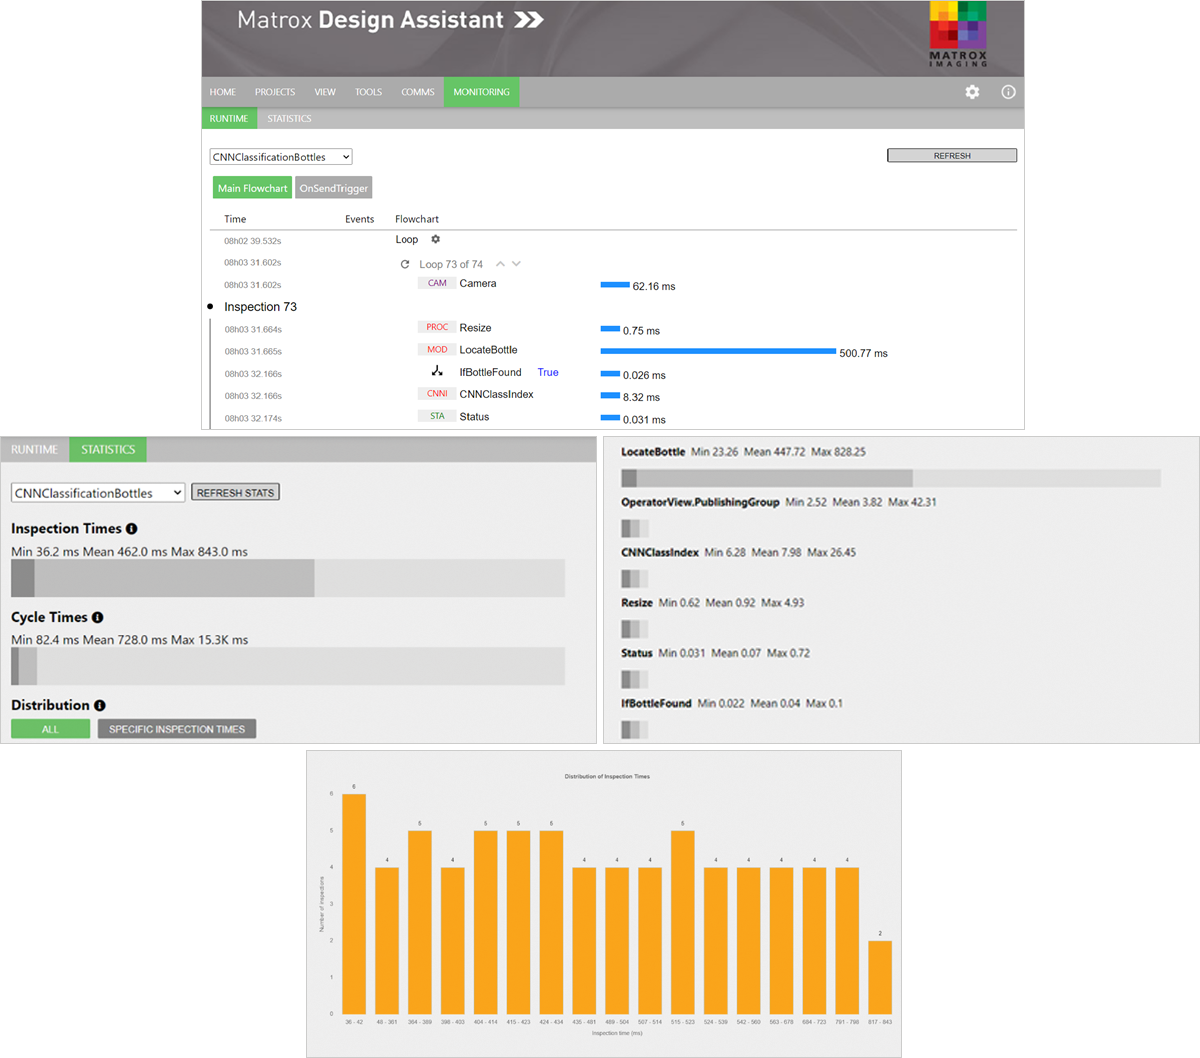Open the PROJECTS menu
This screenshot has height=1058, width=1200.
point(275,92)
